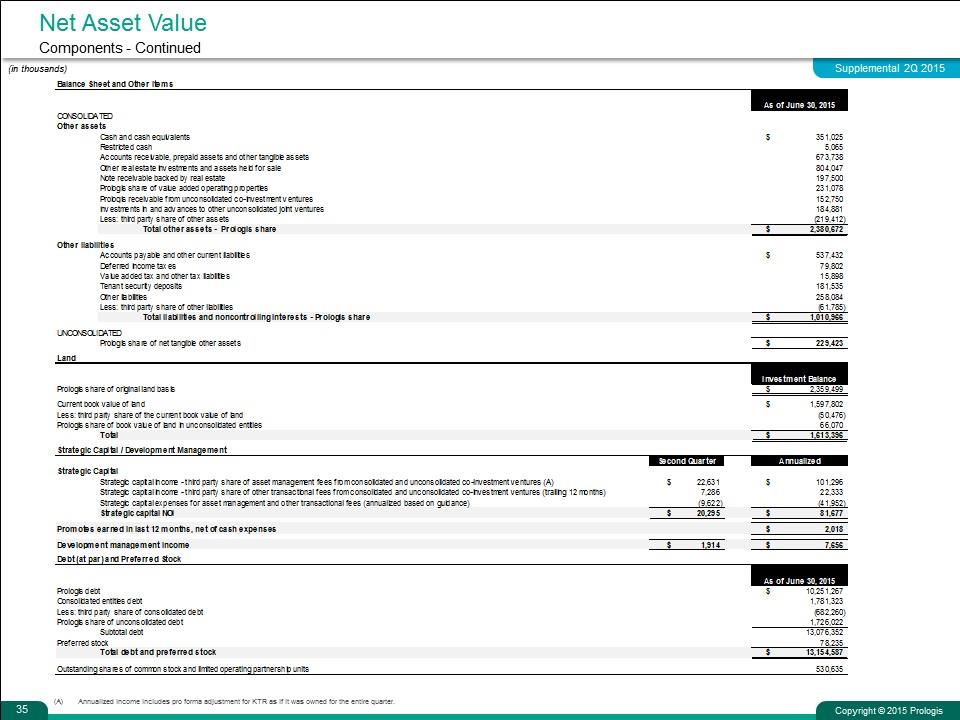
Task: Select 'Tenant security deposits' row label
Action: click(141, 286)
